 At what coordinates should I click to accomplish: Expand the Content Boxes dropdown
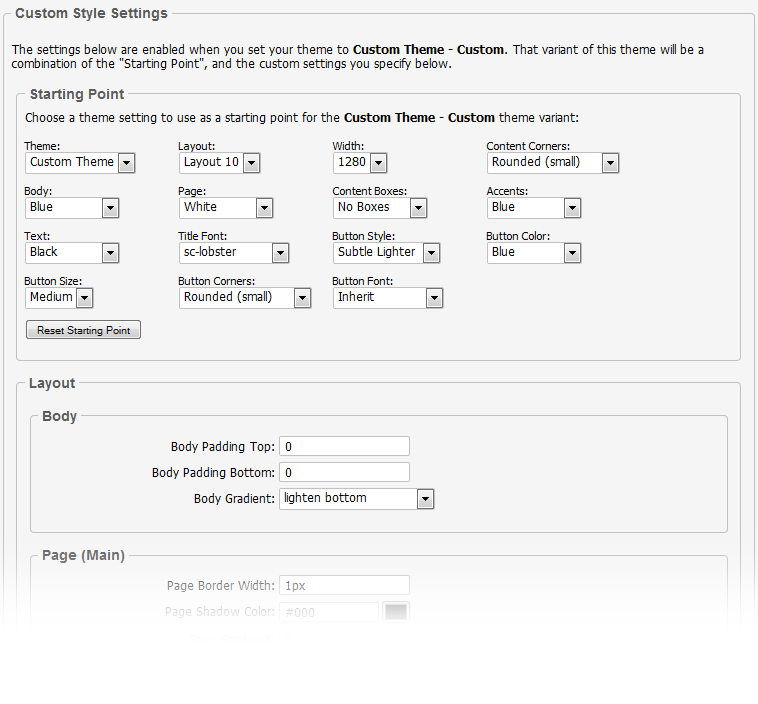pos(380,207)
